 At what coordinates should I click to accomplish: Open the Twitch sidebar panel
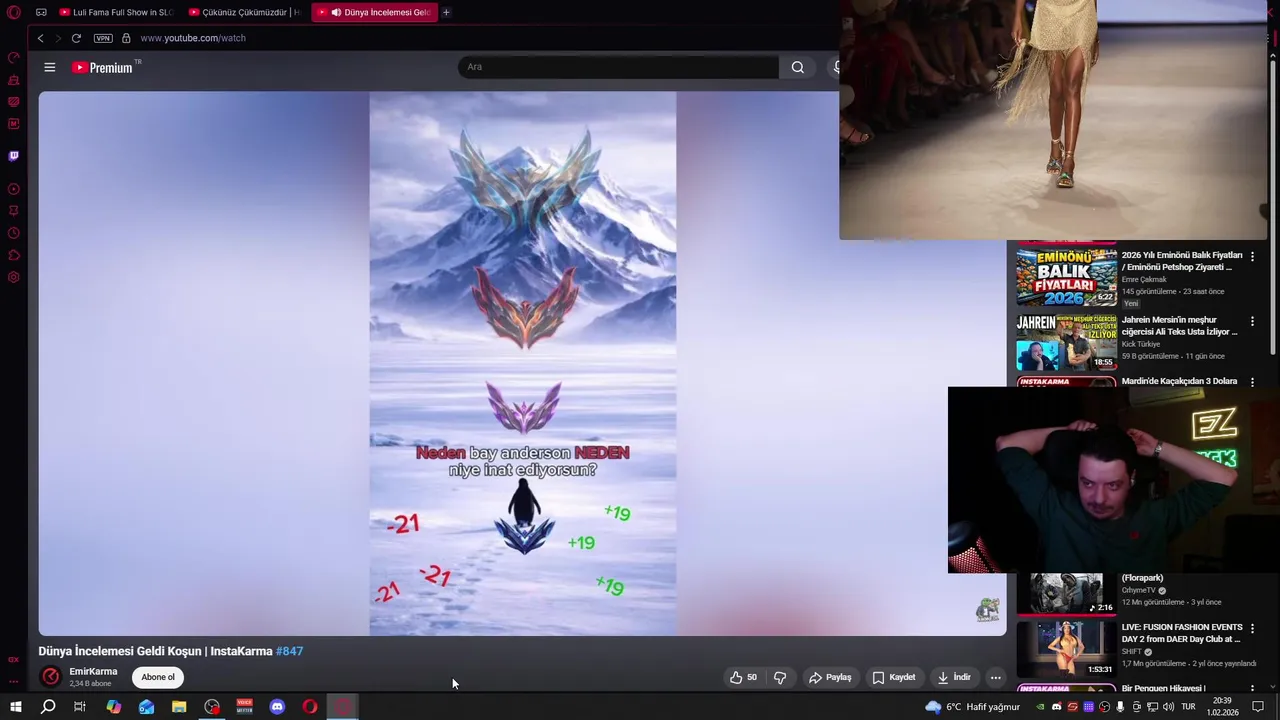(14, 156)
